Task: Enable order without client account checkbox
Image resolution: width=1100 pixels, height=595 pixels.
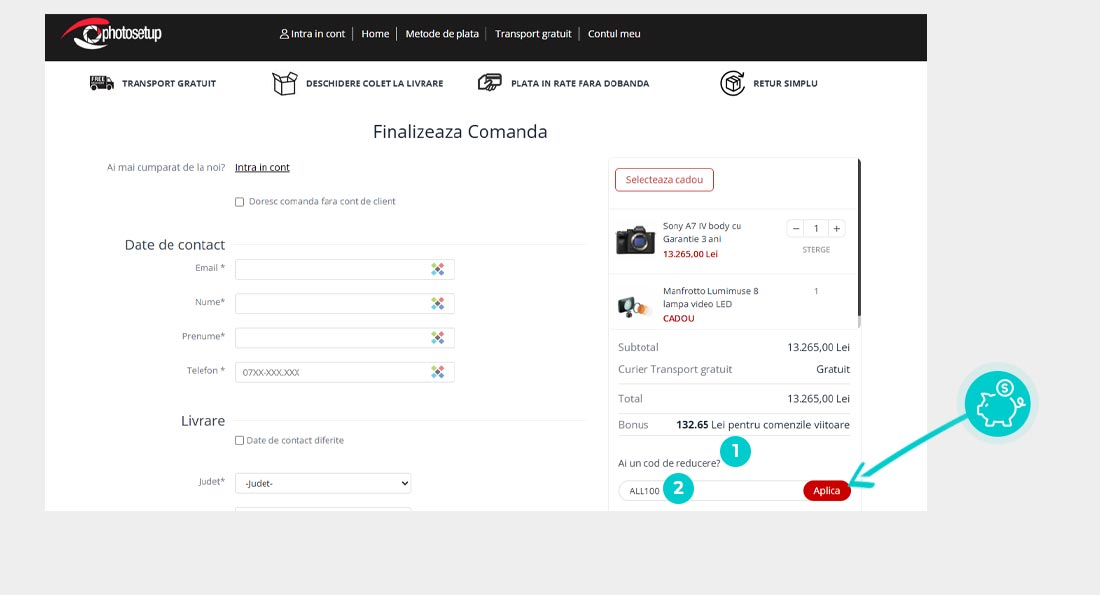Action: pos(239,202)
